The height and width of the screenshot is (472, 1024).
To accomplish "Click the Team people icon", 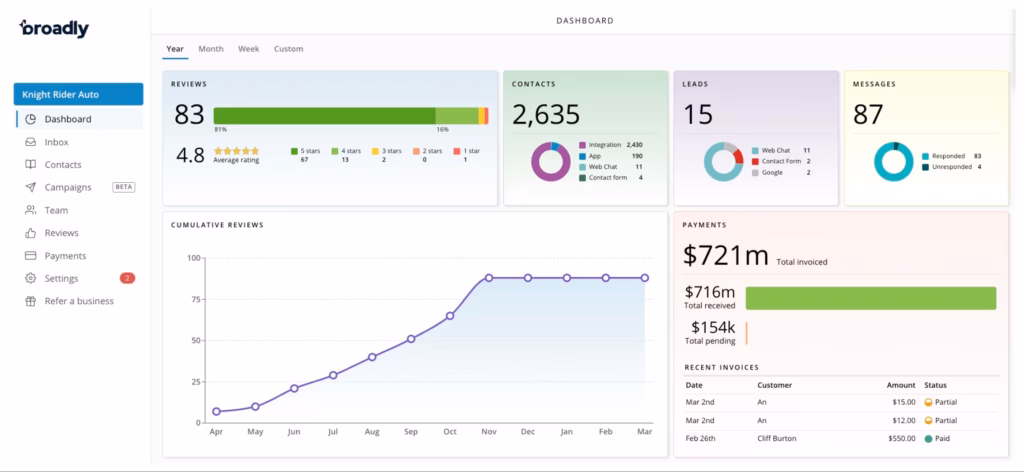I will pyautogui.click(x=30, y=210).
